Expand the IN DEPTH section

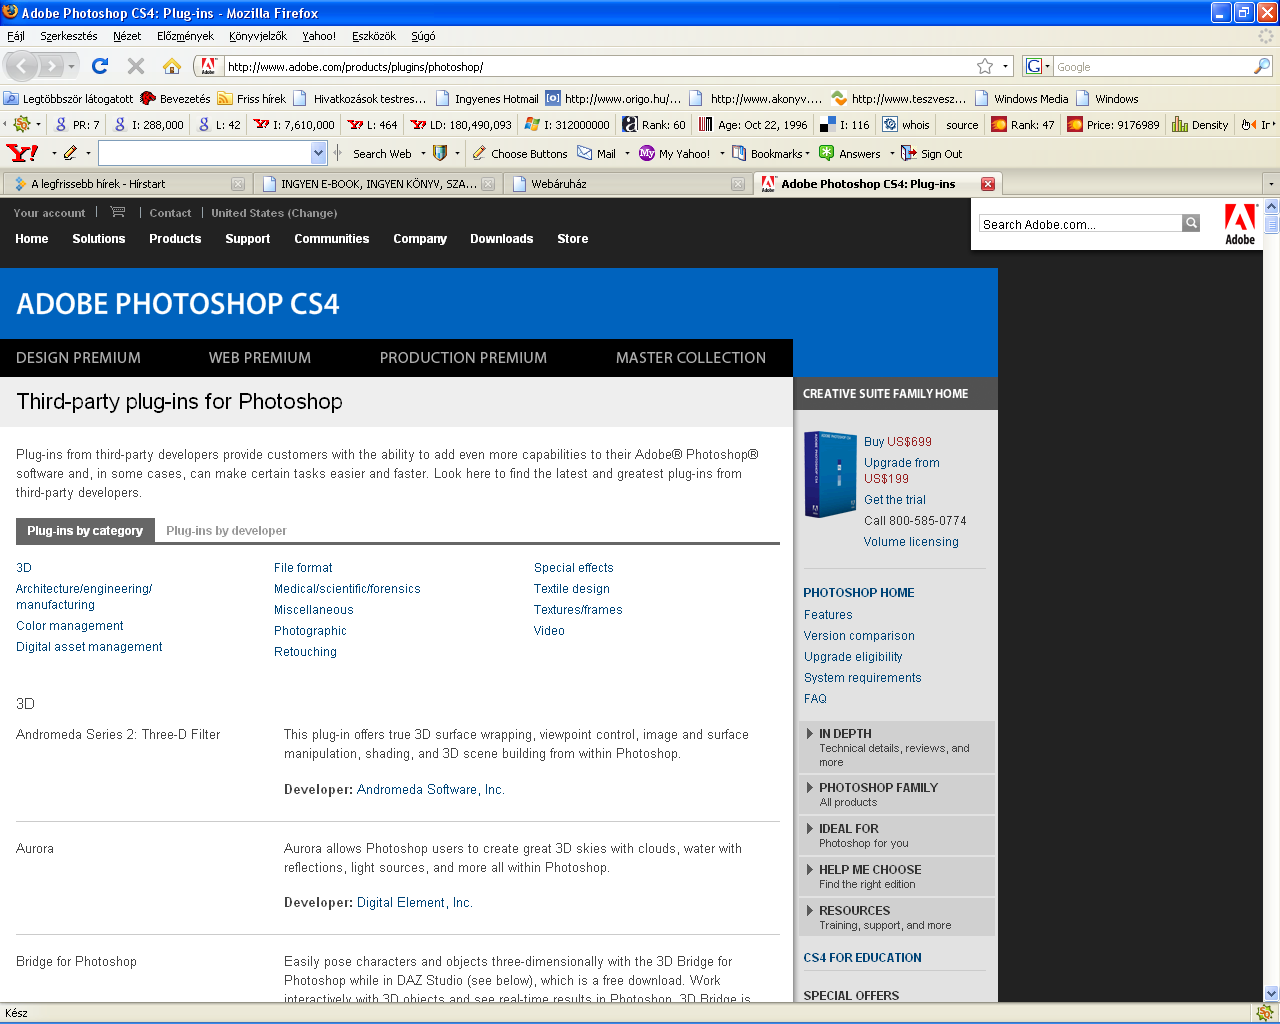tap(896, 747)
